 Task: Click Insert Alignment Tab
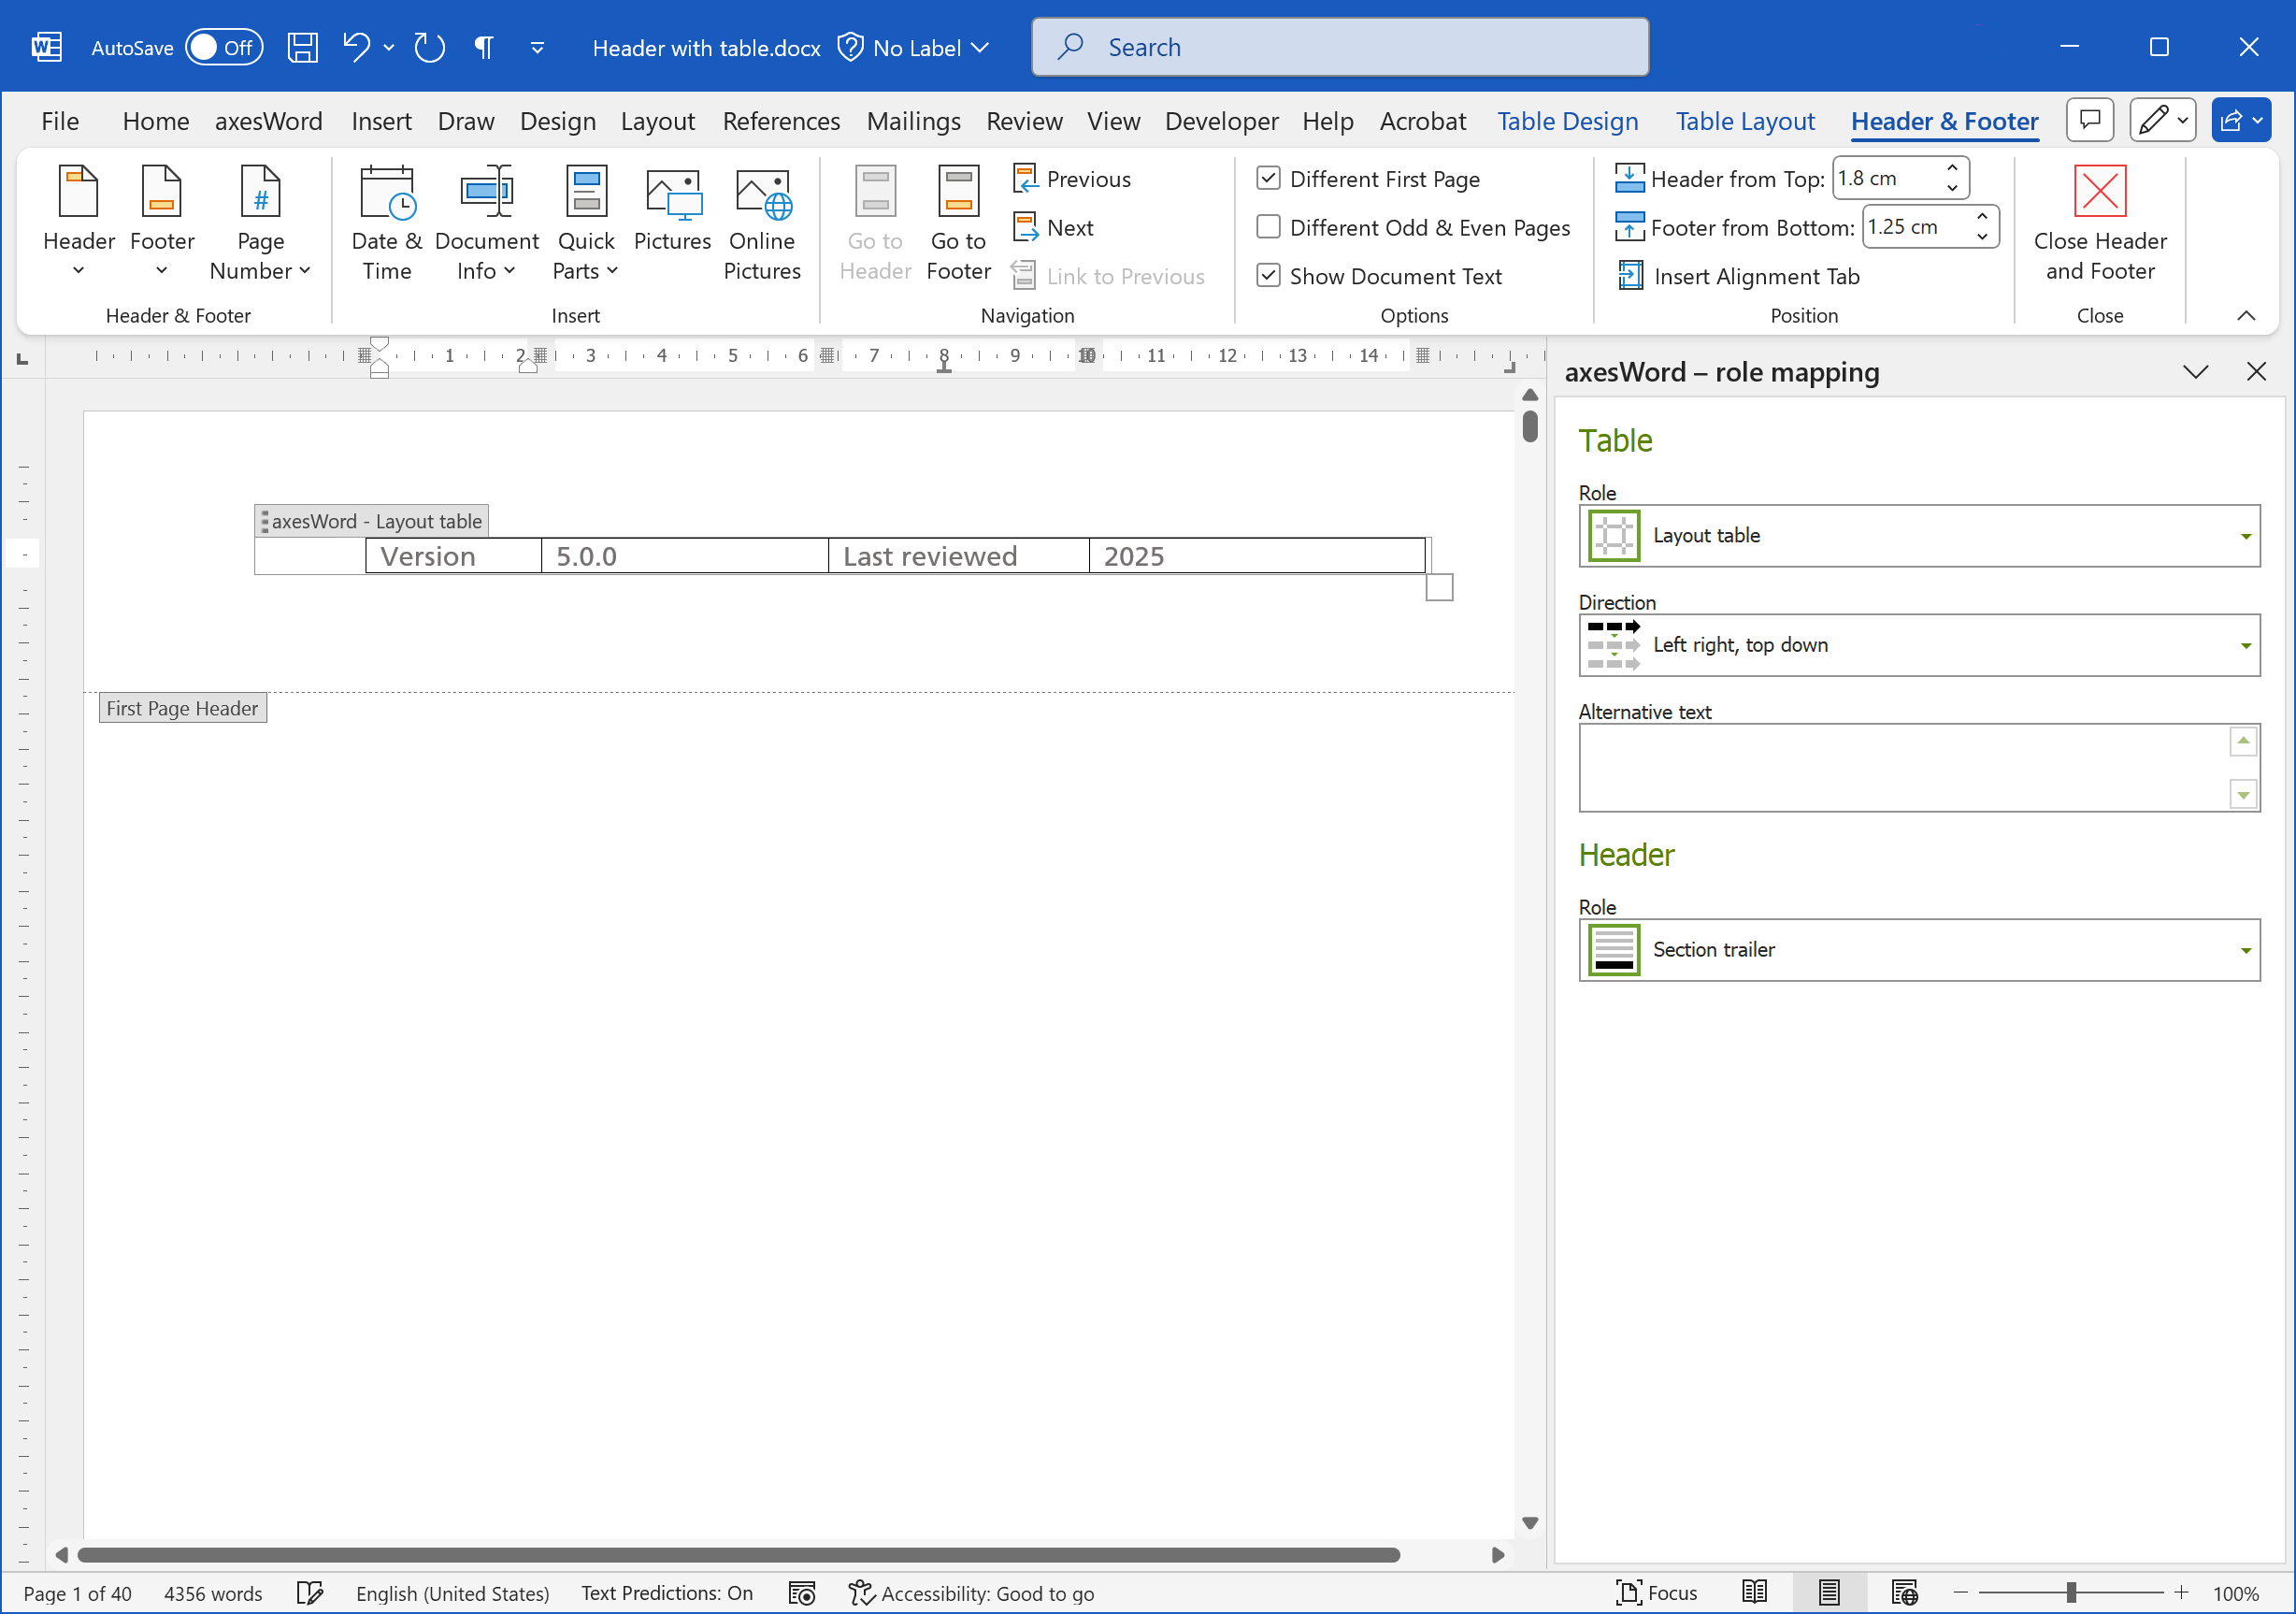pyautogui.click(x=1739, y=276)
